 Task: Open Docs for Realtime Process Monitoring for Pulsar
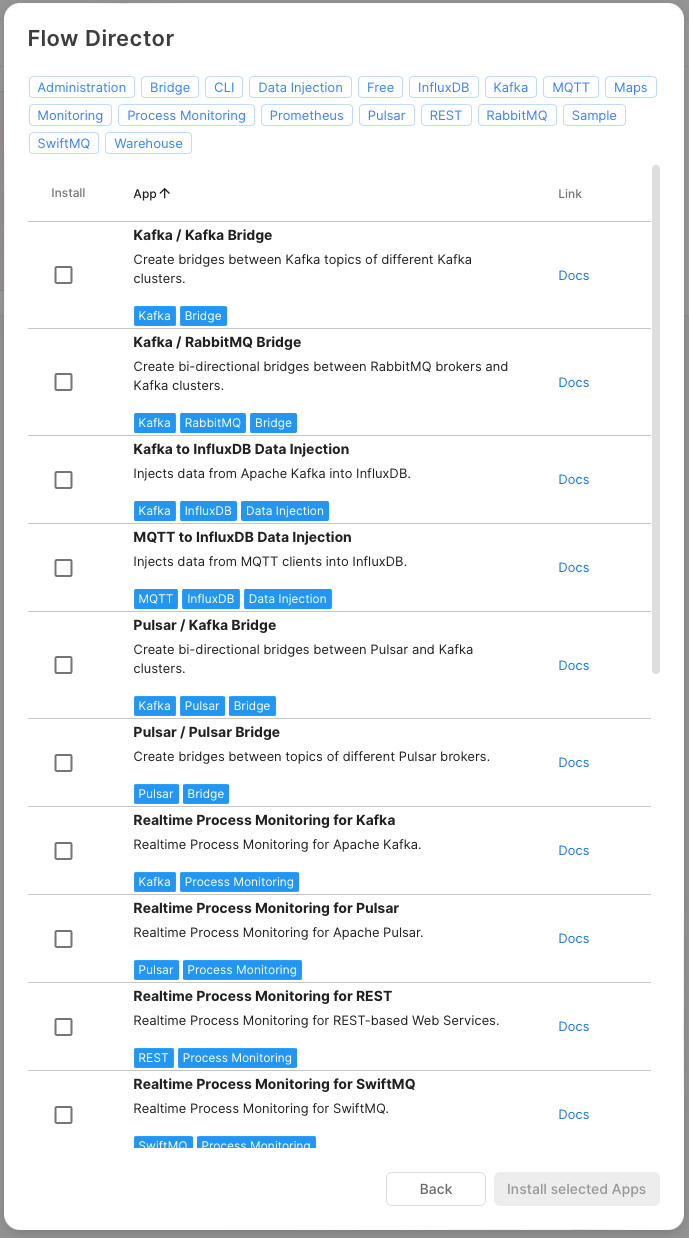coord(573,939)
